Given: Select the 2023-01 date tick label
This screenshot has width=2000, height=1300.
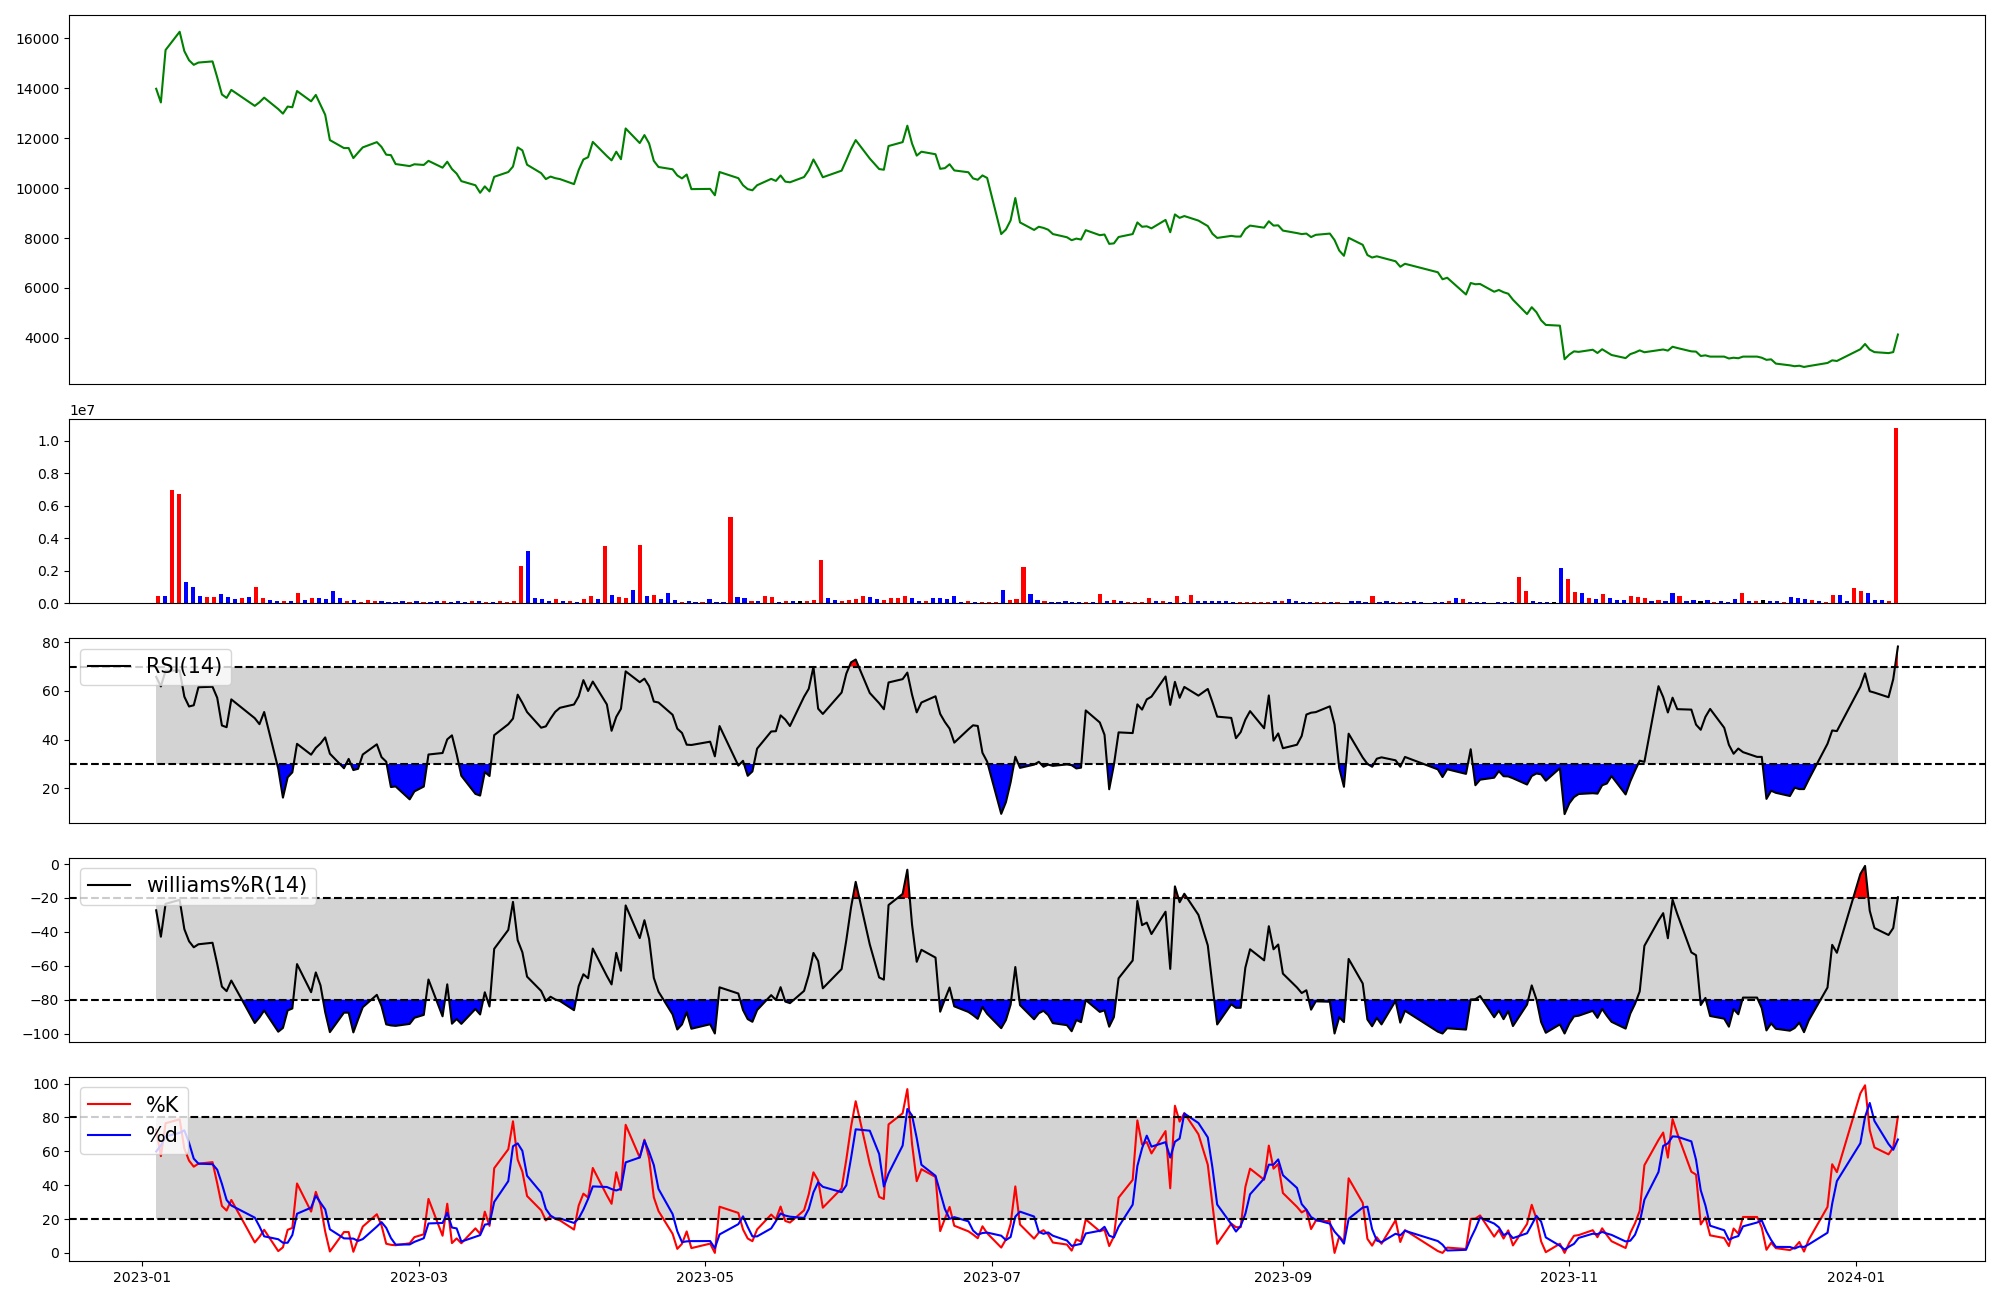Looking at the screenshot, I should (x=142, y=1277).
